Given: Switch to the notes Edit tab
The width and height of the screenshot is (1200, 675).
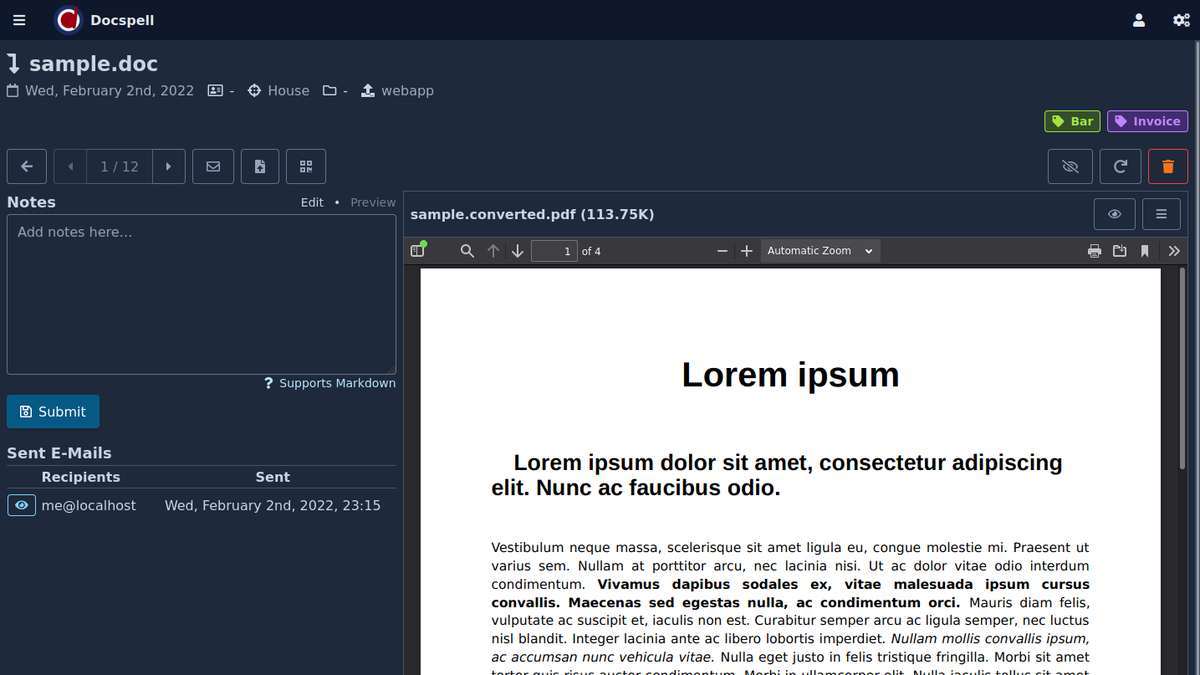Looking at the screenshot, I should (312, 202).
